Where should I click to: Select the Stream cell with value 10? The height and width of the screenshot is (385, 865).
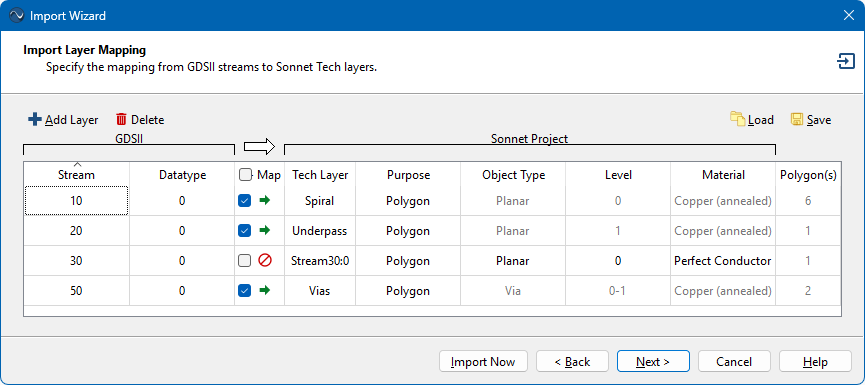77,201
